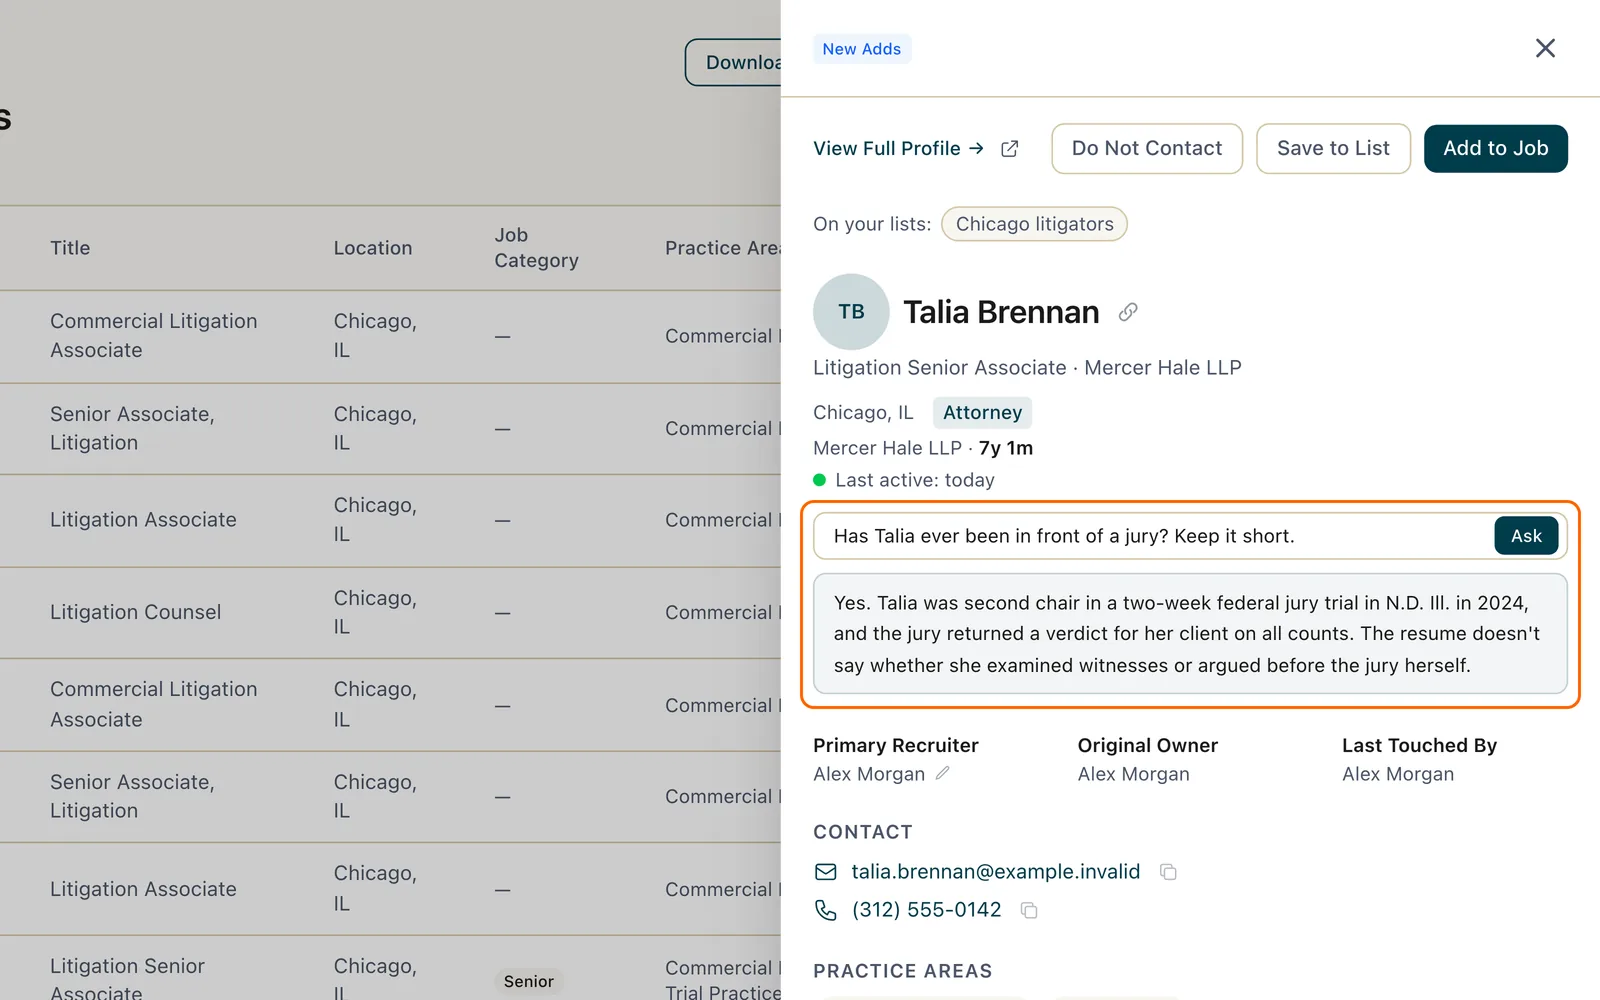
Task: Open Chicago litigators list chip
Action: (x=1034, y=224)
